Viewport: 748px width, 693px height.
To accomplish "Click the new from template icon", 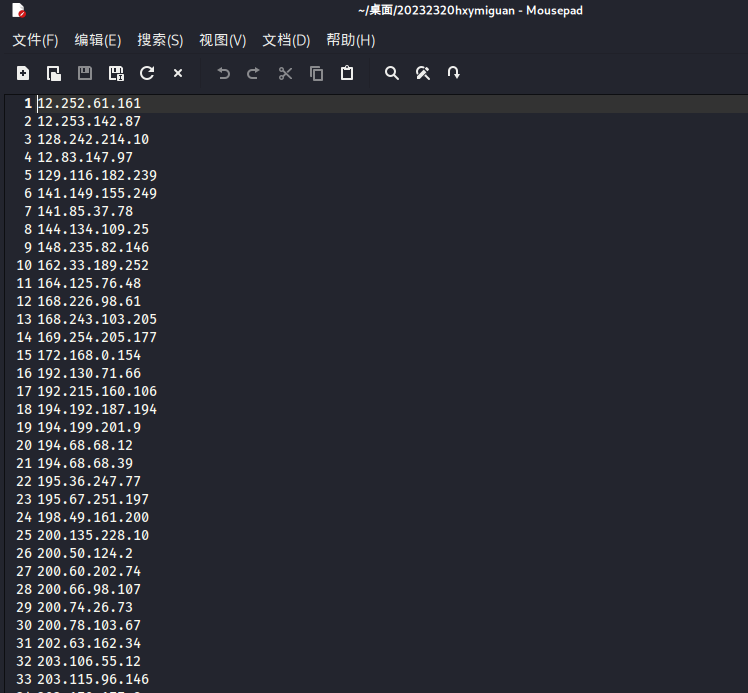I will point(53,73).
